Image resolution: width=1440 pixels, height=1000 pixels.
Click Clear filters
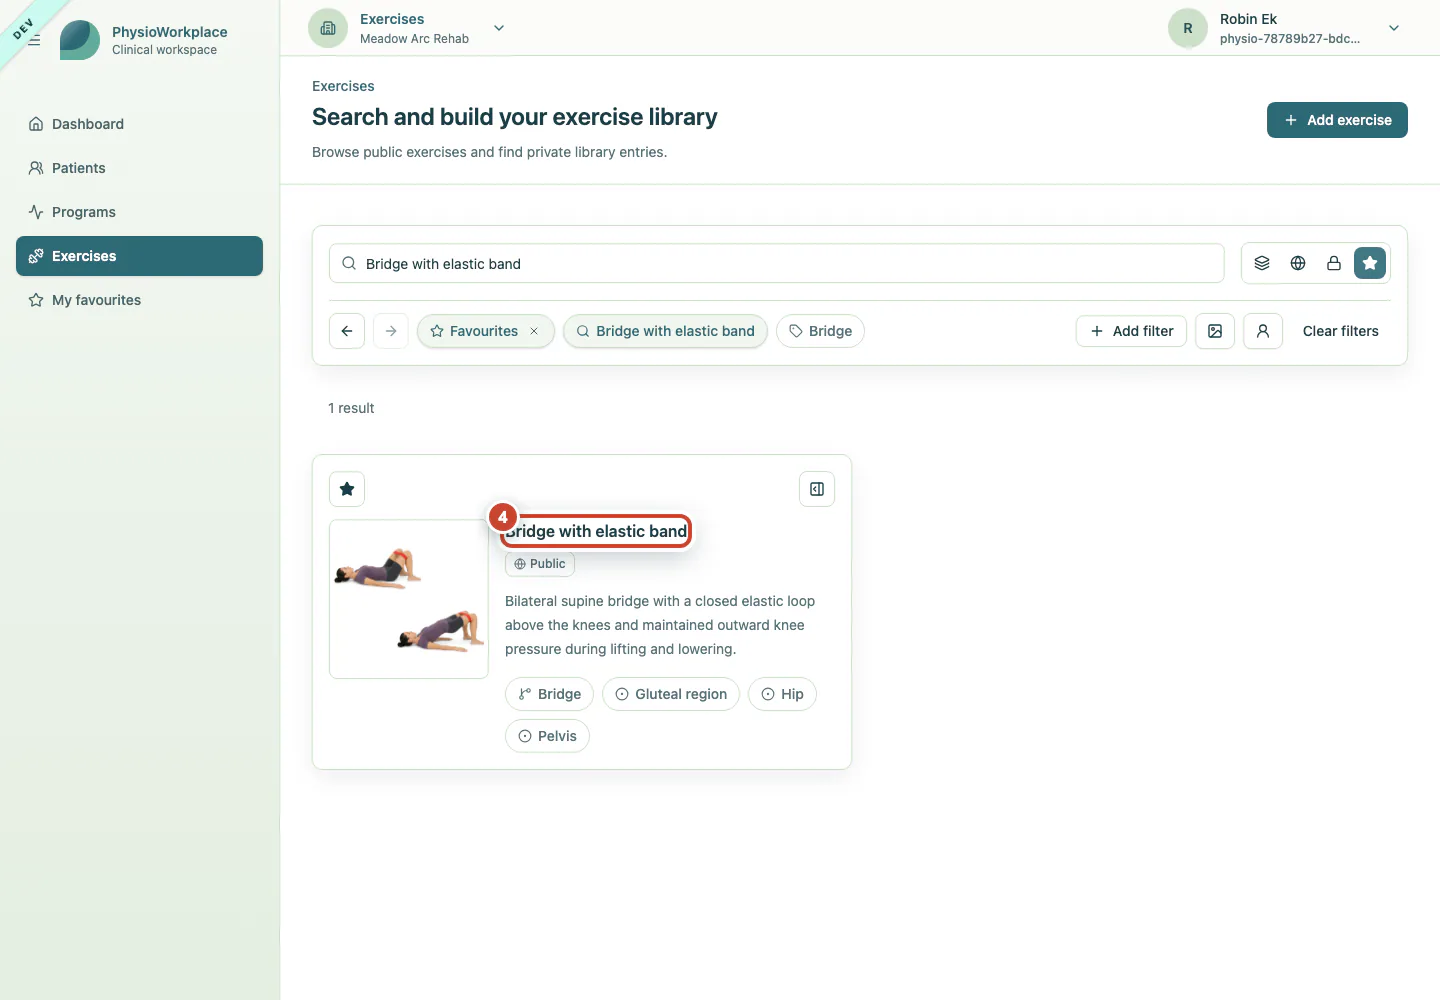click(1340, 331)
